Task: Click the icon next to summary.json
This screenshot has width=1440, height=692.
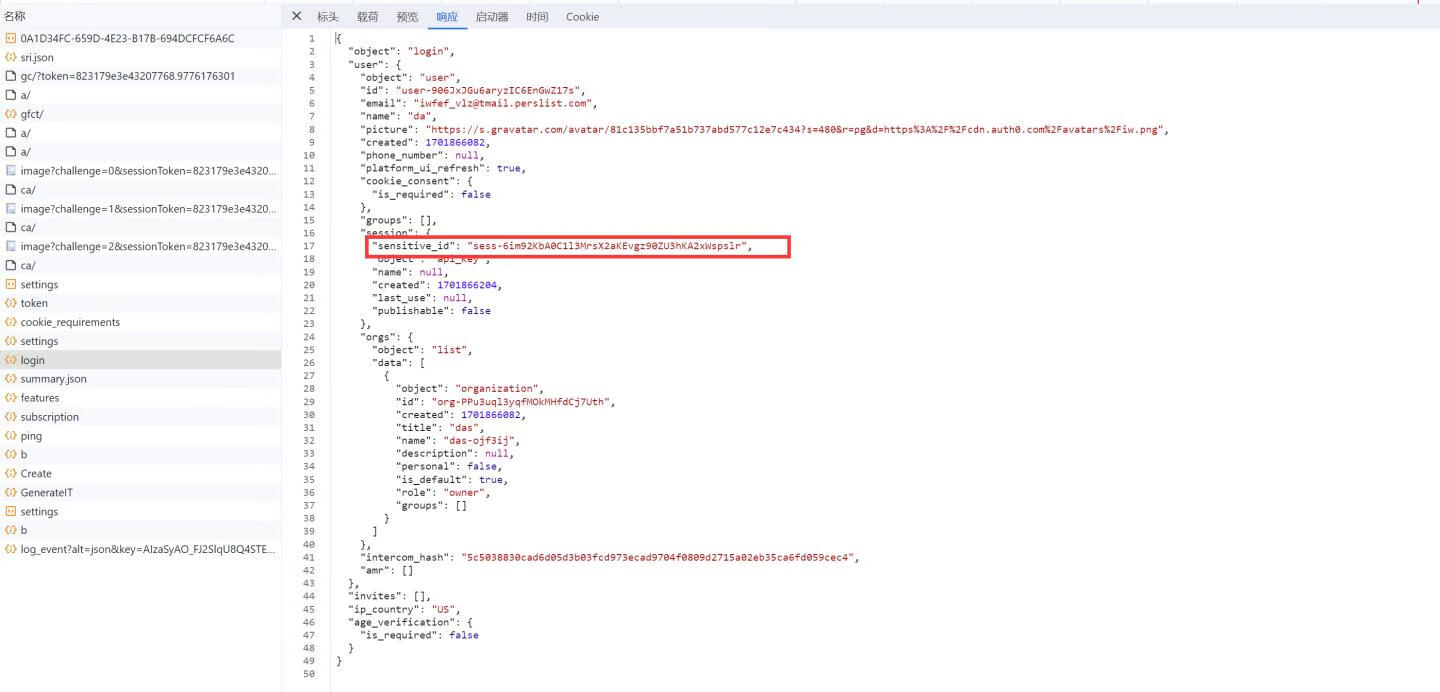Action: [x=11, y=379]
